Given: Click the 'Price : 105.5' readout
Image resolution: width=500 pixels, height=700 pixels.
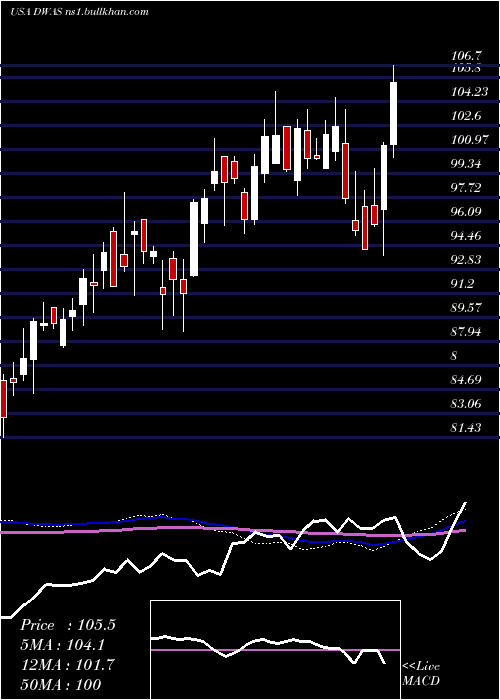Looking at the screenshot, I should [68, 625].
